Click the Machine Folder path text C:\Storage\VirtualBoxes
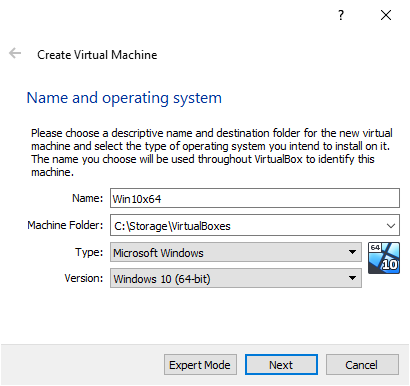Viewport: 410px width, 386px height. point(172,226)
